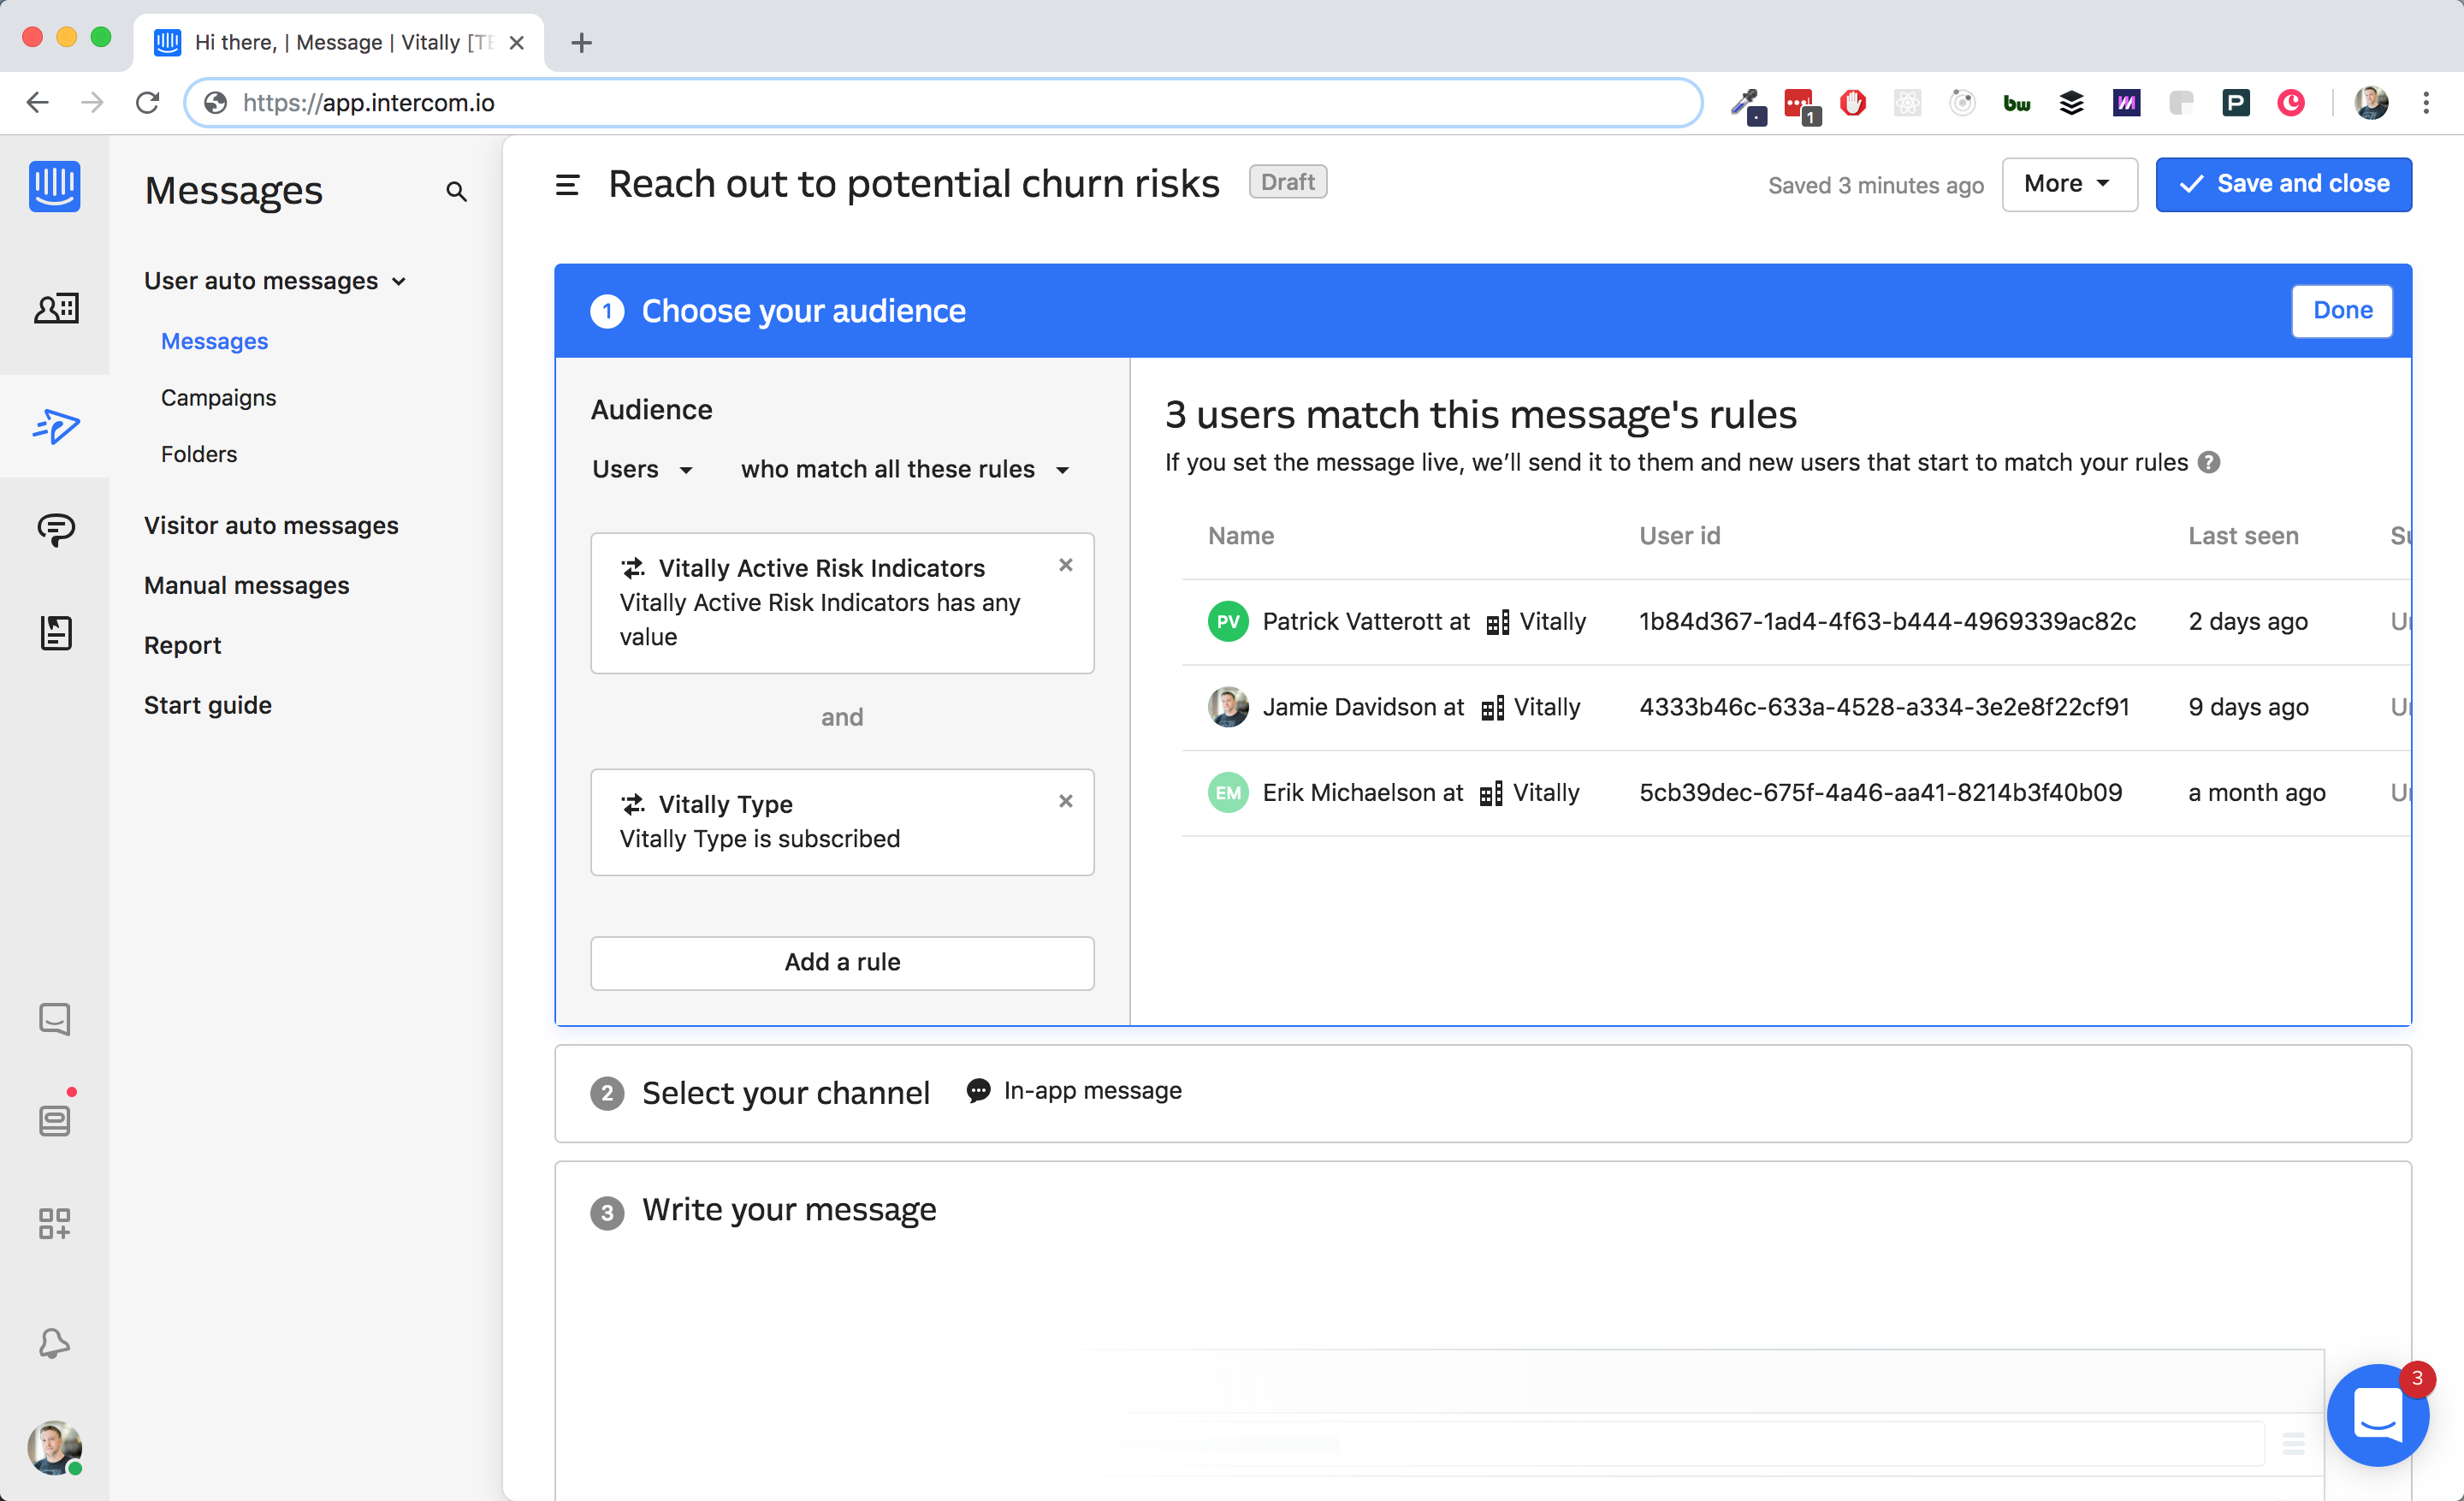
Task: Select the Last seen column header
Action: coord(2243,536)
